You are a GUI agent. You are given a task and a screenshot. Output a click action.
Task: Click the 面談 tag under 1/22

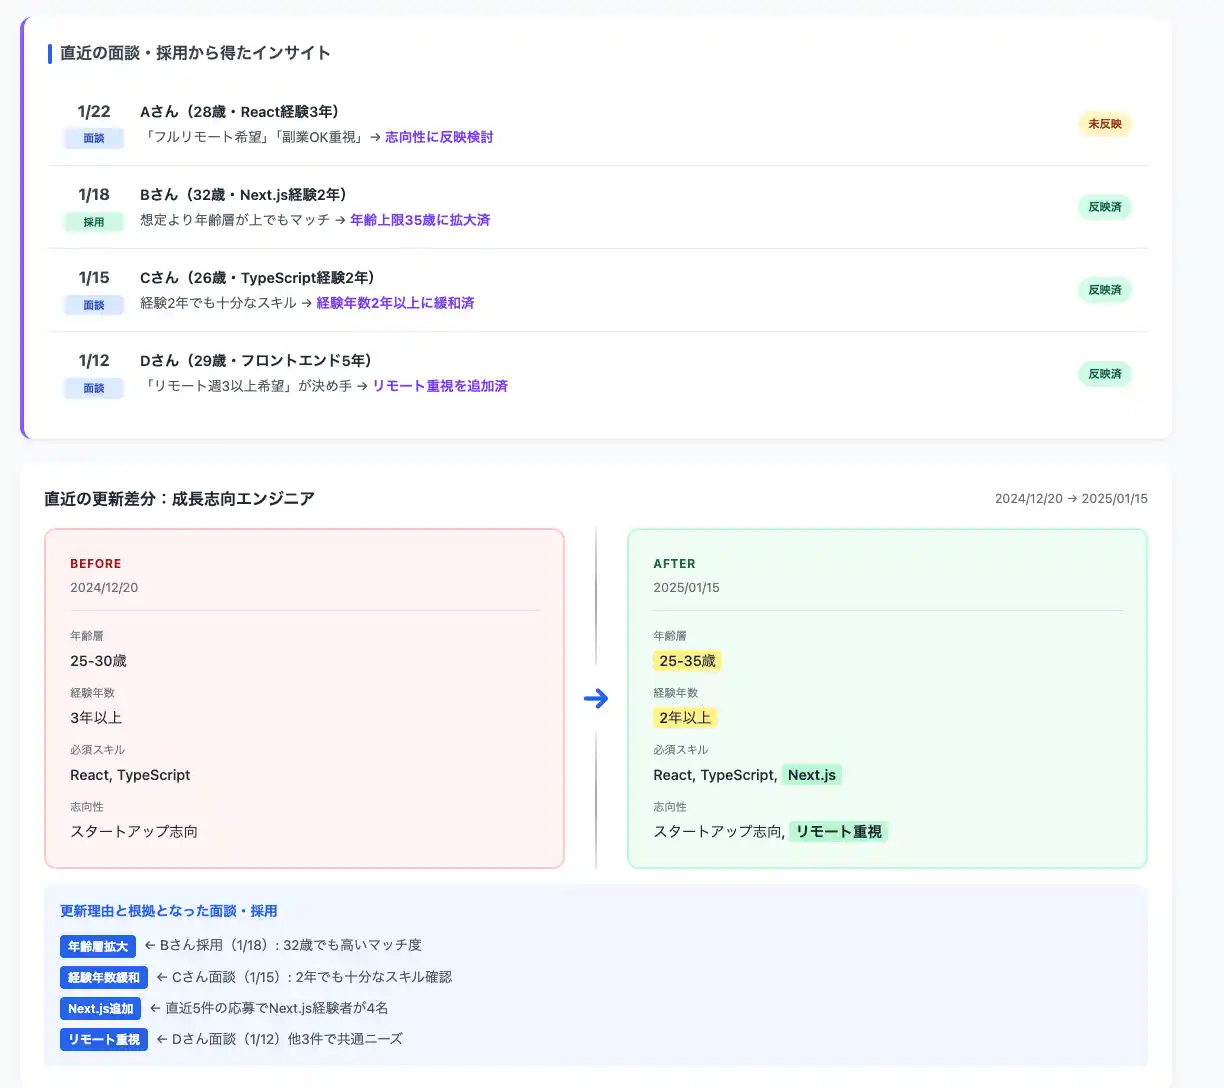[94, 139]
